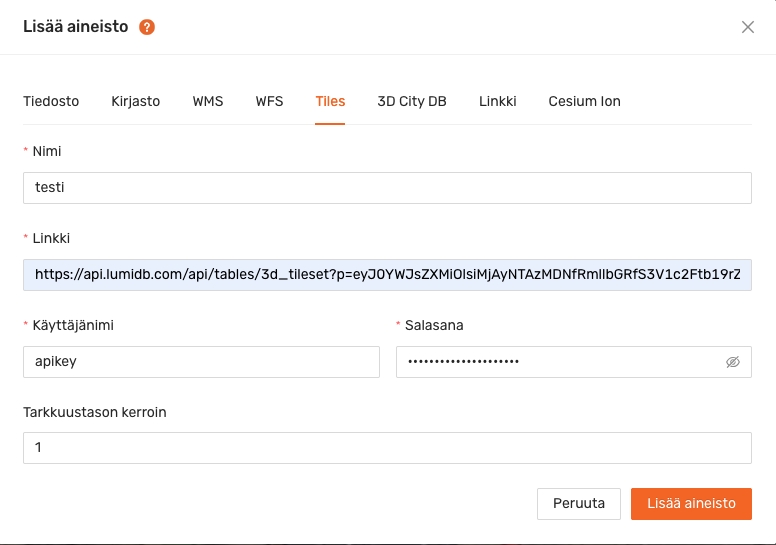Open the Linkki tab in tab bar
776x545 pixels.
pos(498,101)
